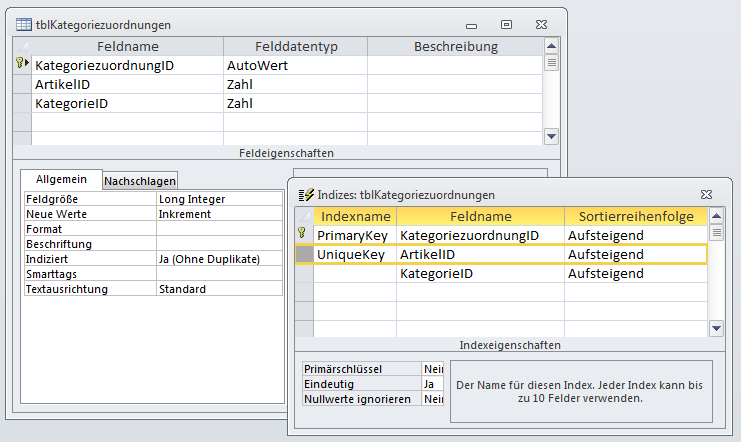Click the Beschriftung property input field
Screen dimensions: 741x442
pos(219,244)
